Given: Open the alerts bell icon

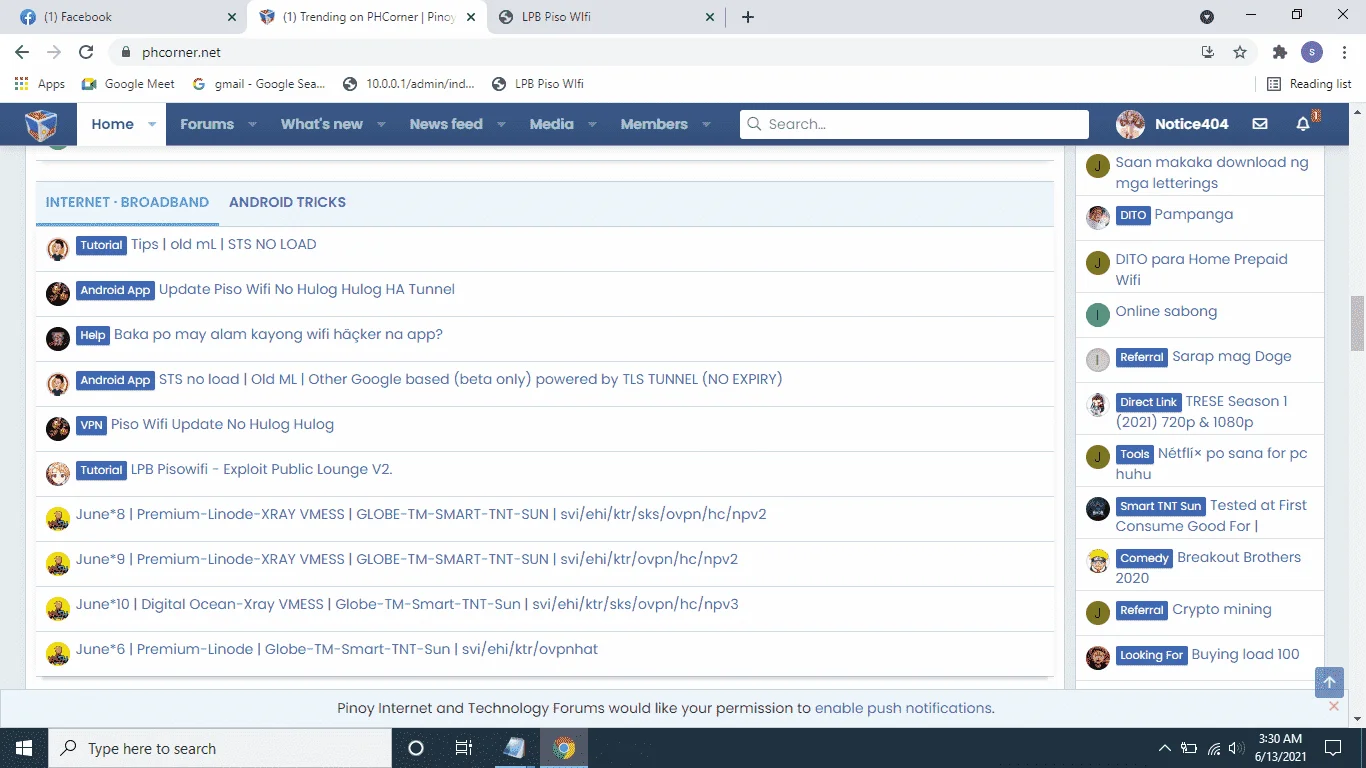Looking at the screenshot, I should coord(1303,124).
